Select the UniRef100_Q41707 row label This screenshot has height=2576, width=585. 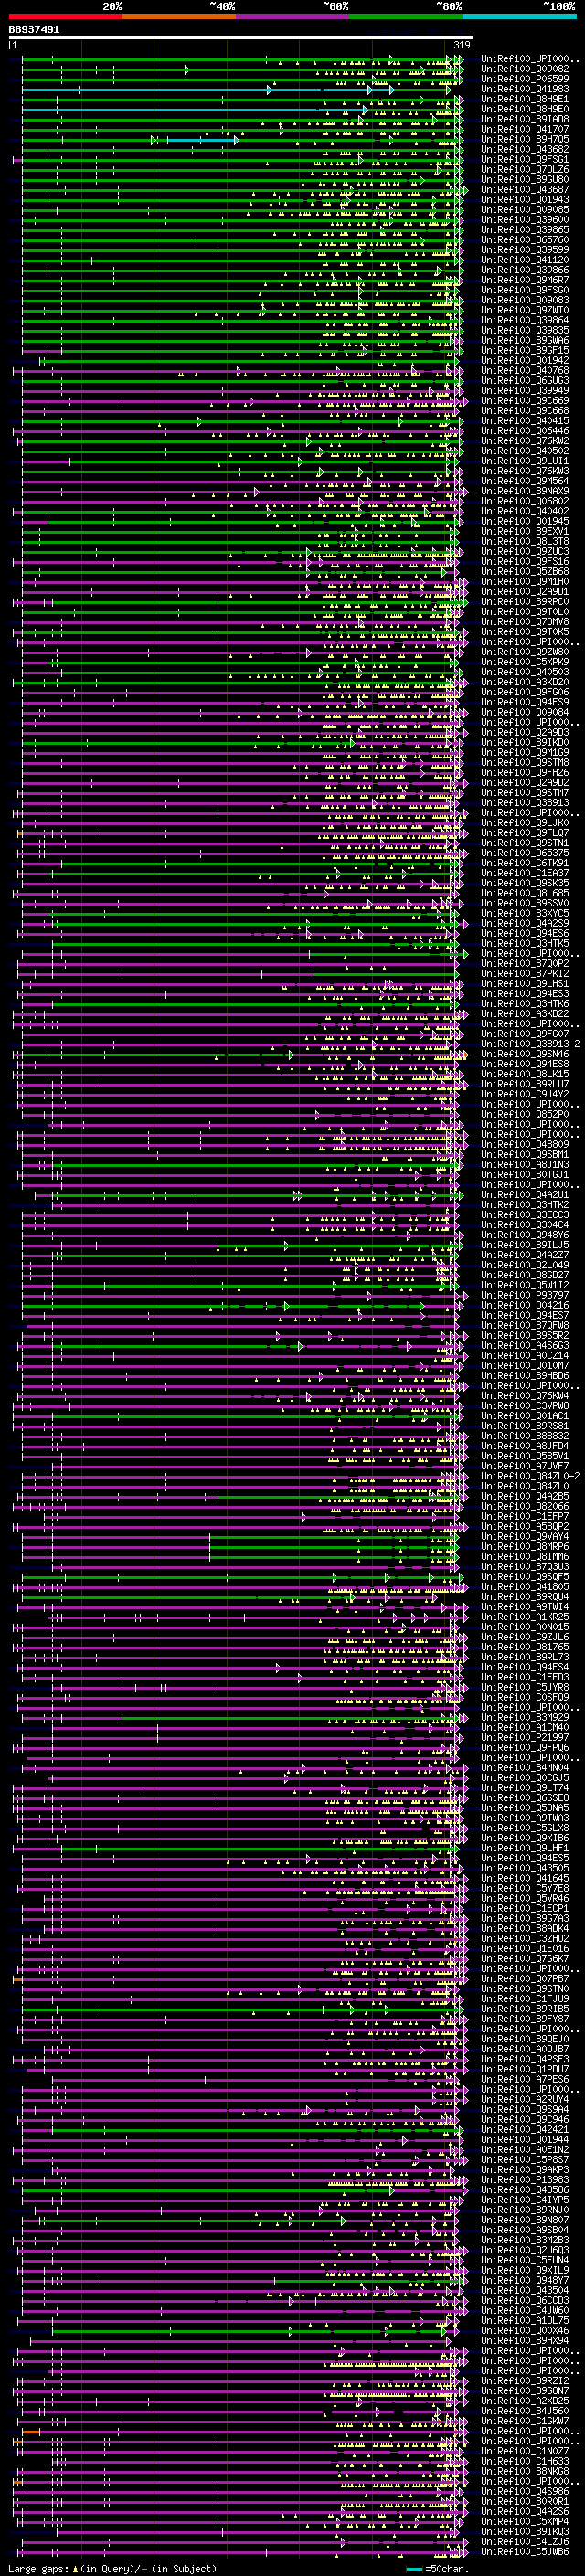coord(525,129)
